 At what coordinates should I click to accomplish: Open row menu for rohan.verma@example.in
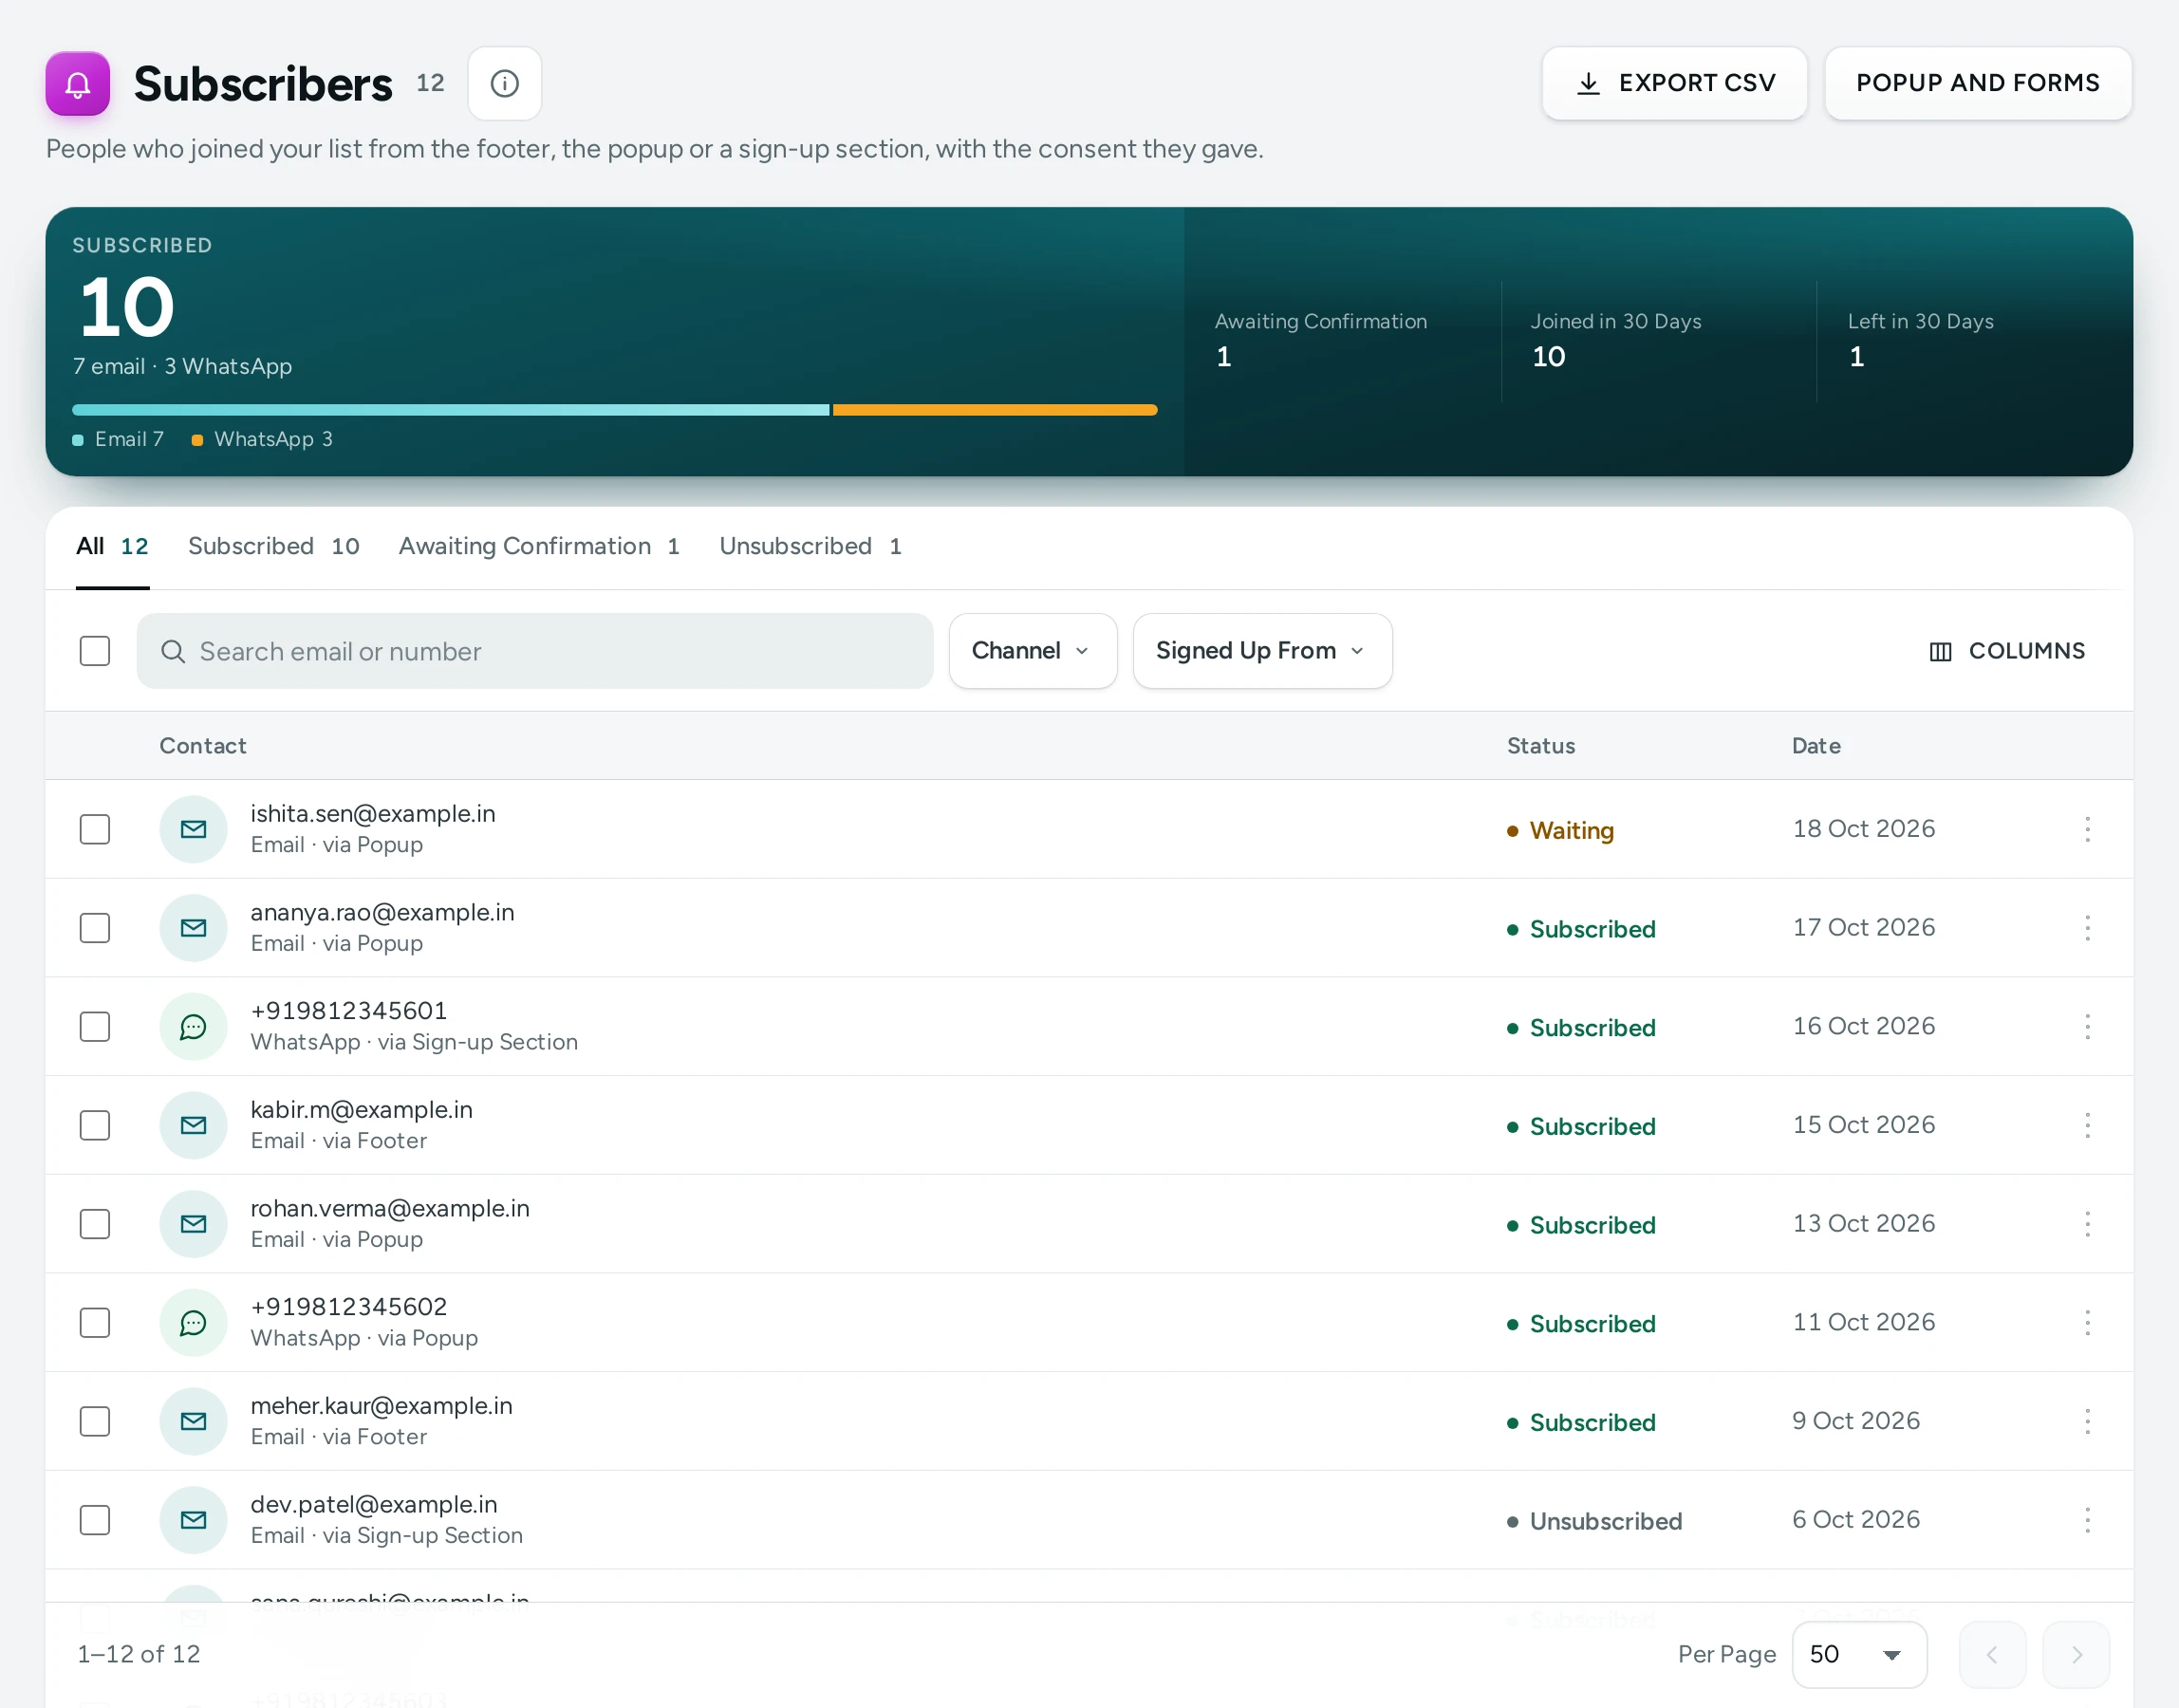click(2087, 1224)
